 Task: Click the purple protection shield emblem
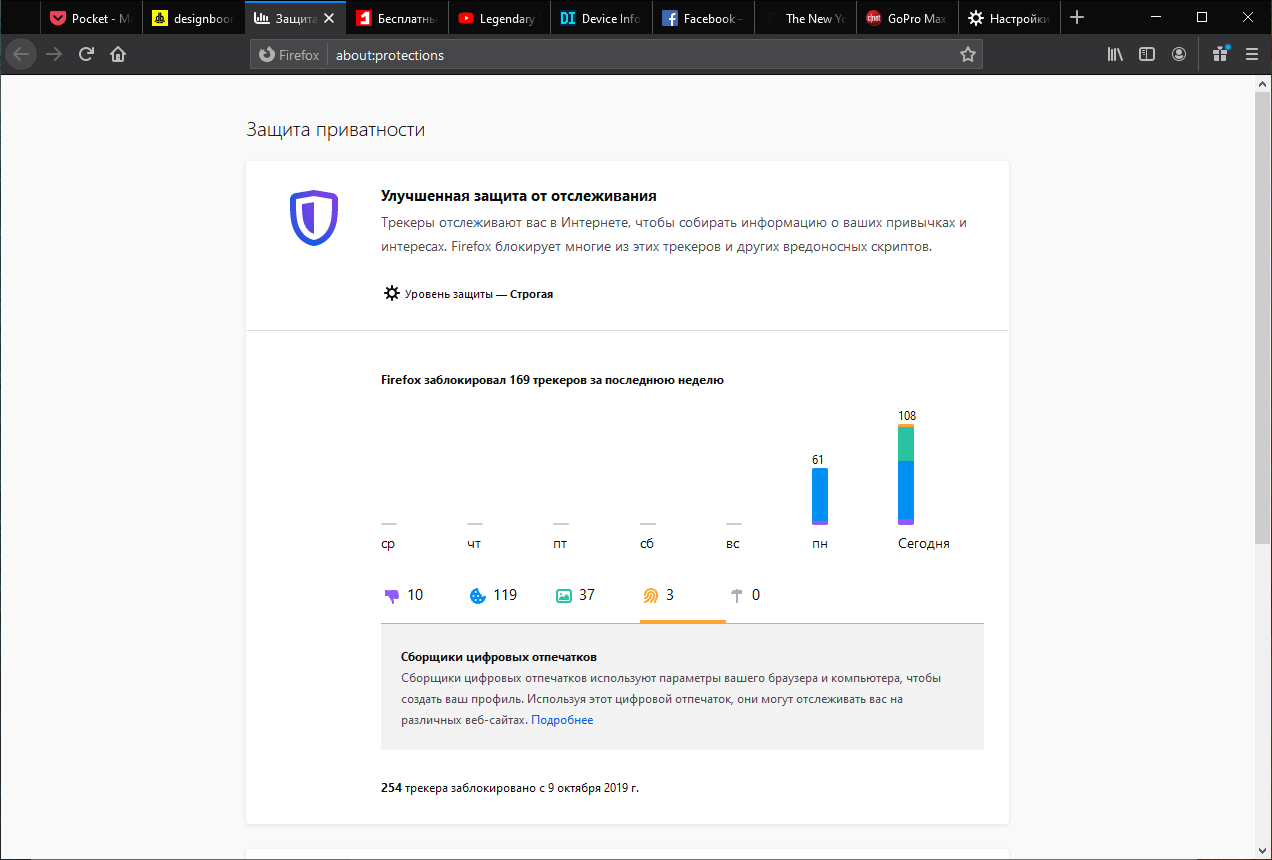tap(314, 218)
